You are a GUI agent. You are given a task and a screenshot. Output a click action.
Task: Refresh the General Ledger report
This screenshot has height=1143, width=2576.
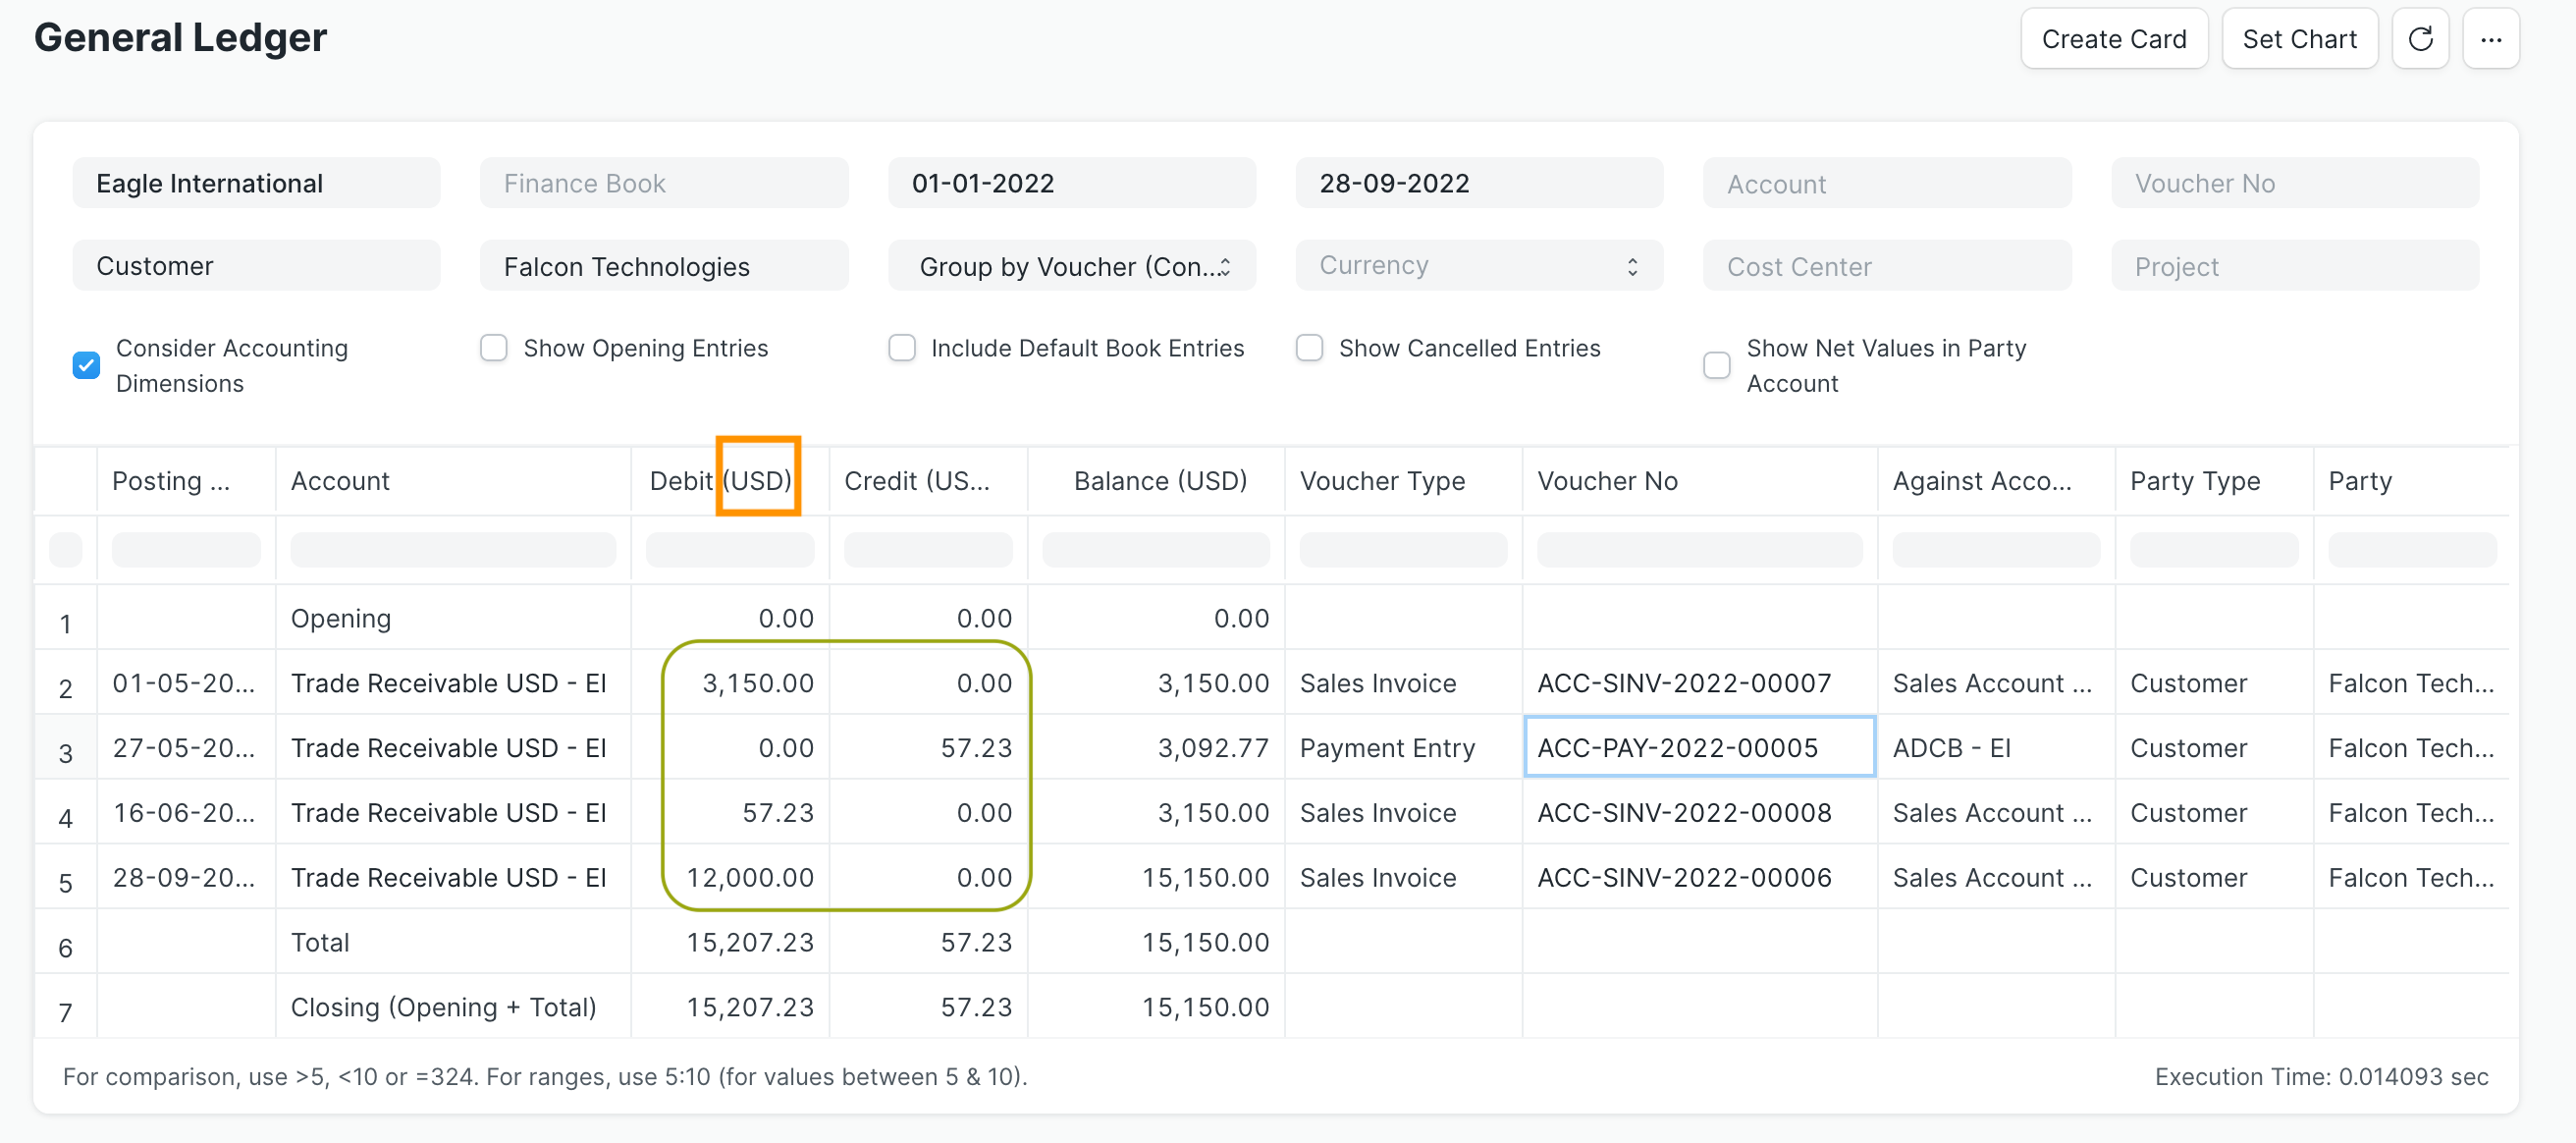[2421, 38]
